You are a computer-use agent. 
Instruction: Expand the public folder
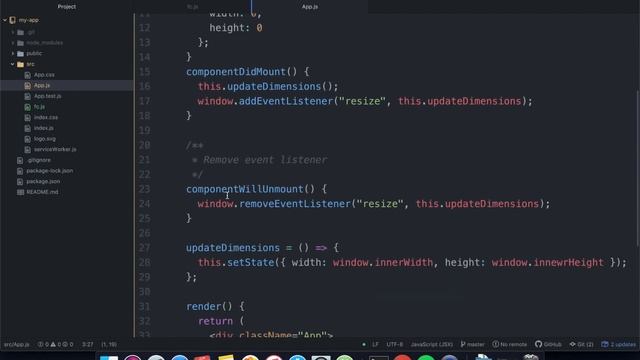pos(13,53)
